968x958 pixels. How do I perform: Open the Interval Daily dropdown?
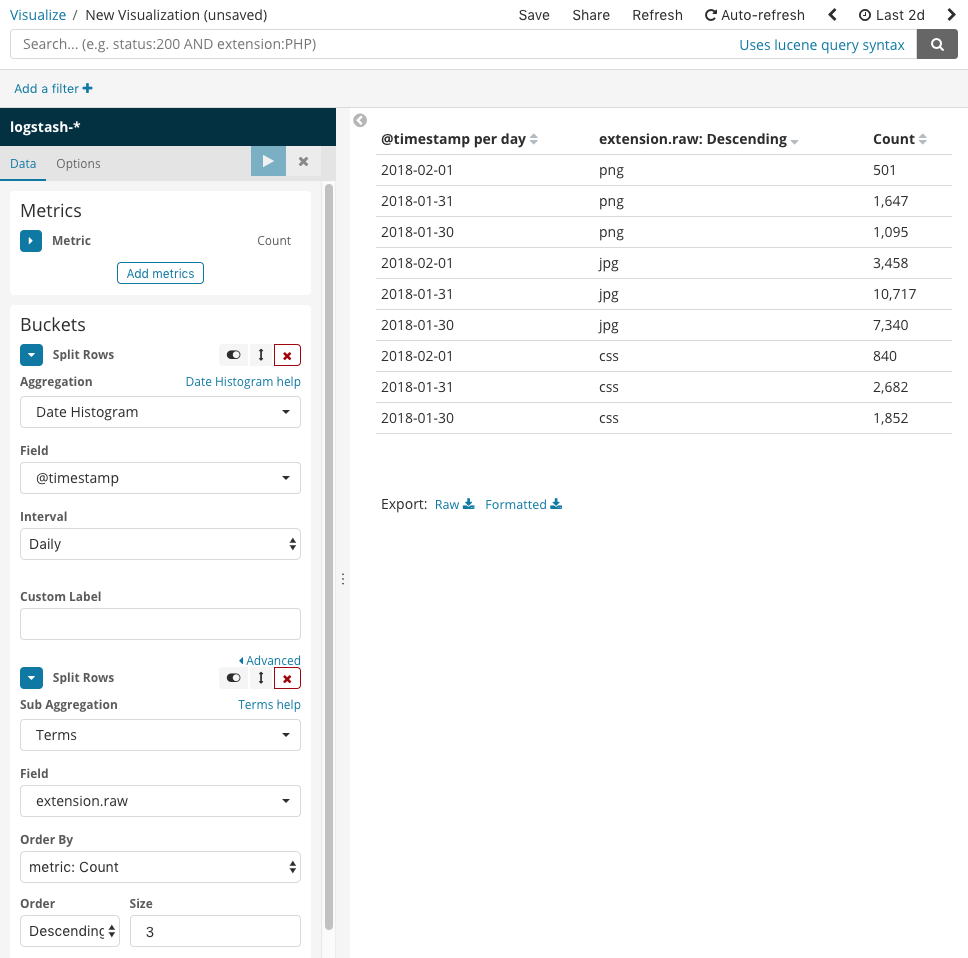pyautogui.click(x=161, y=544)
